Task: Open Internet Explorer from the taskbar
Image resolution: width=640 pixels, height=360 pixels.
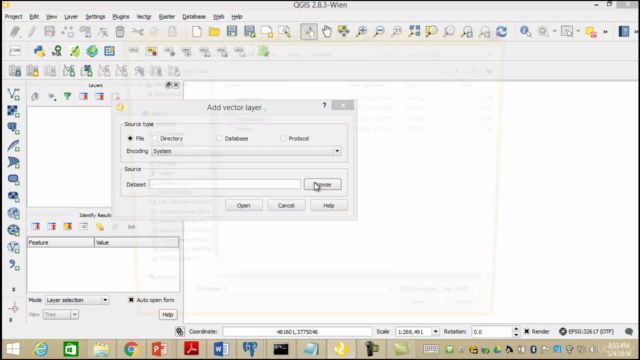Action: click(41, 349)
